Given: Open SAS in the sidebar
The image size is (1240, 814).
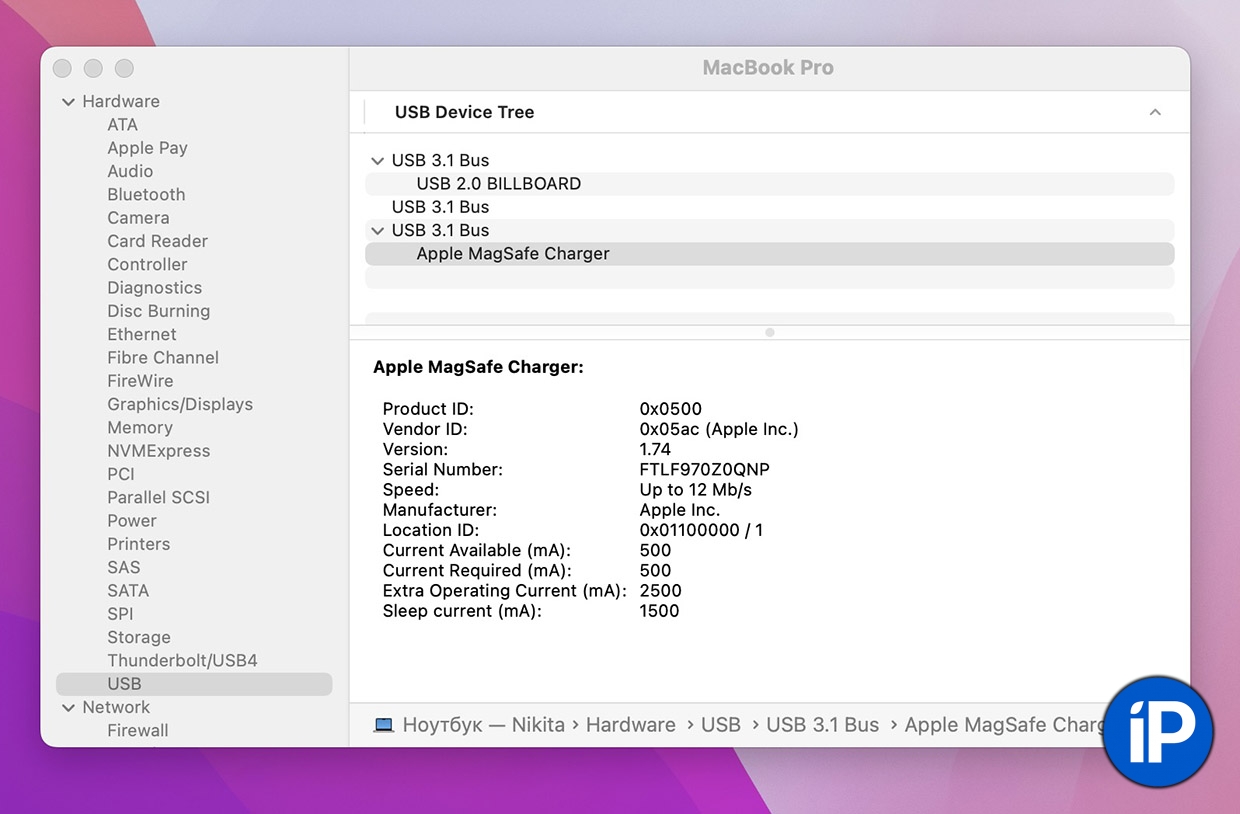Looking at the screenshot, I should pos(124,567).
